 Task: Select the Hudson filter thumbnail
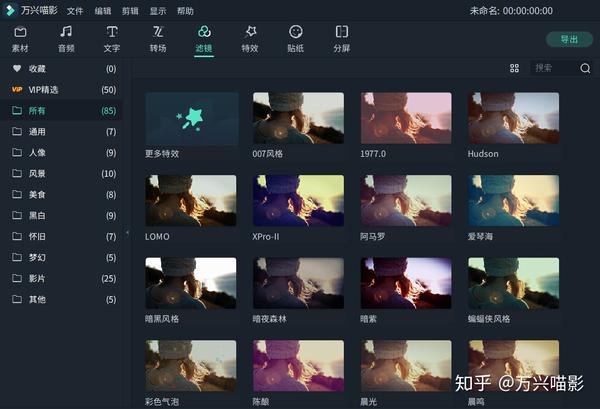pyautogui.click(x=514, y=118)
